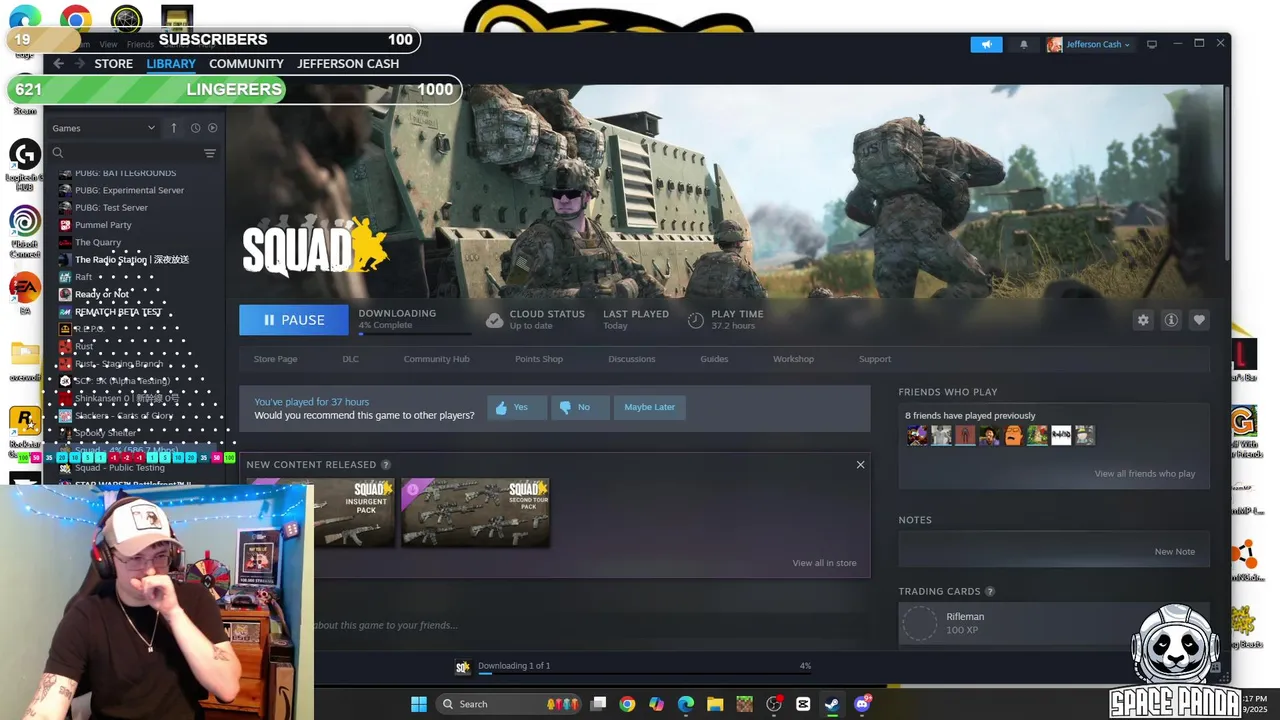Open Points Shop link
Viewport: 1280px width, 720px height.
tap(539, 359)
